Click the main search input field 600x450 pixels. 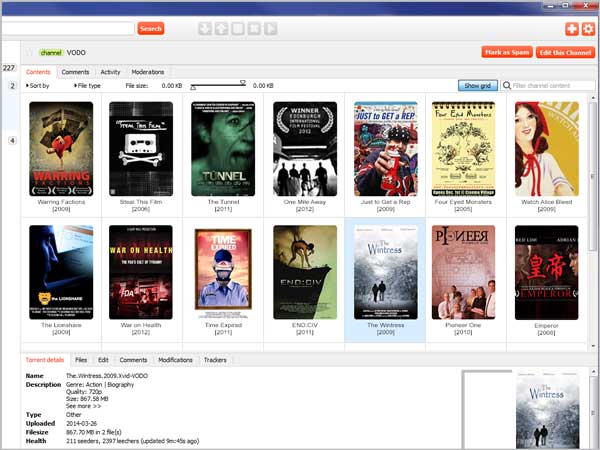click(68, 29)
